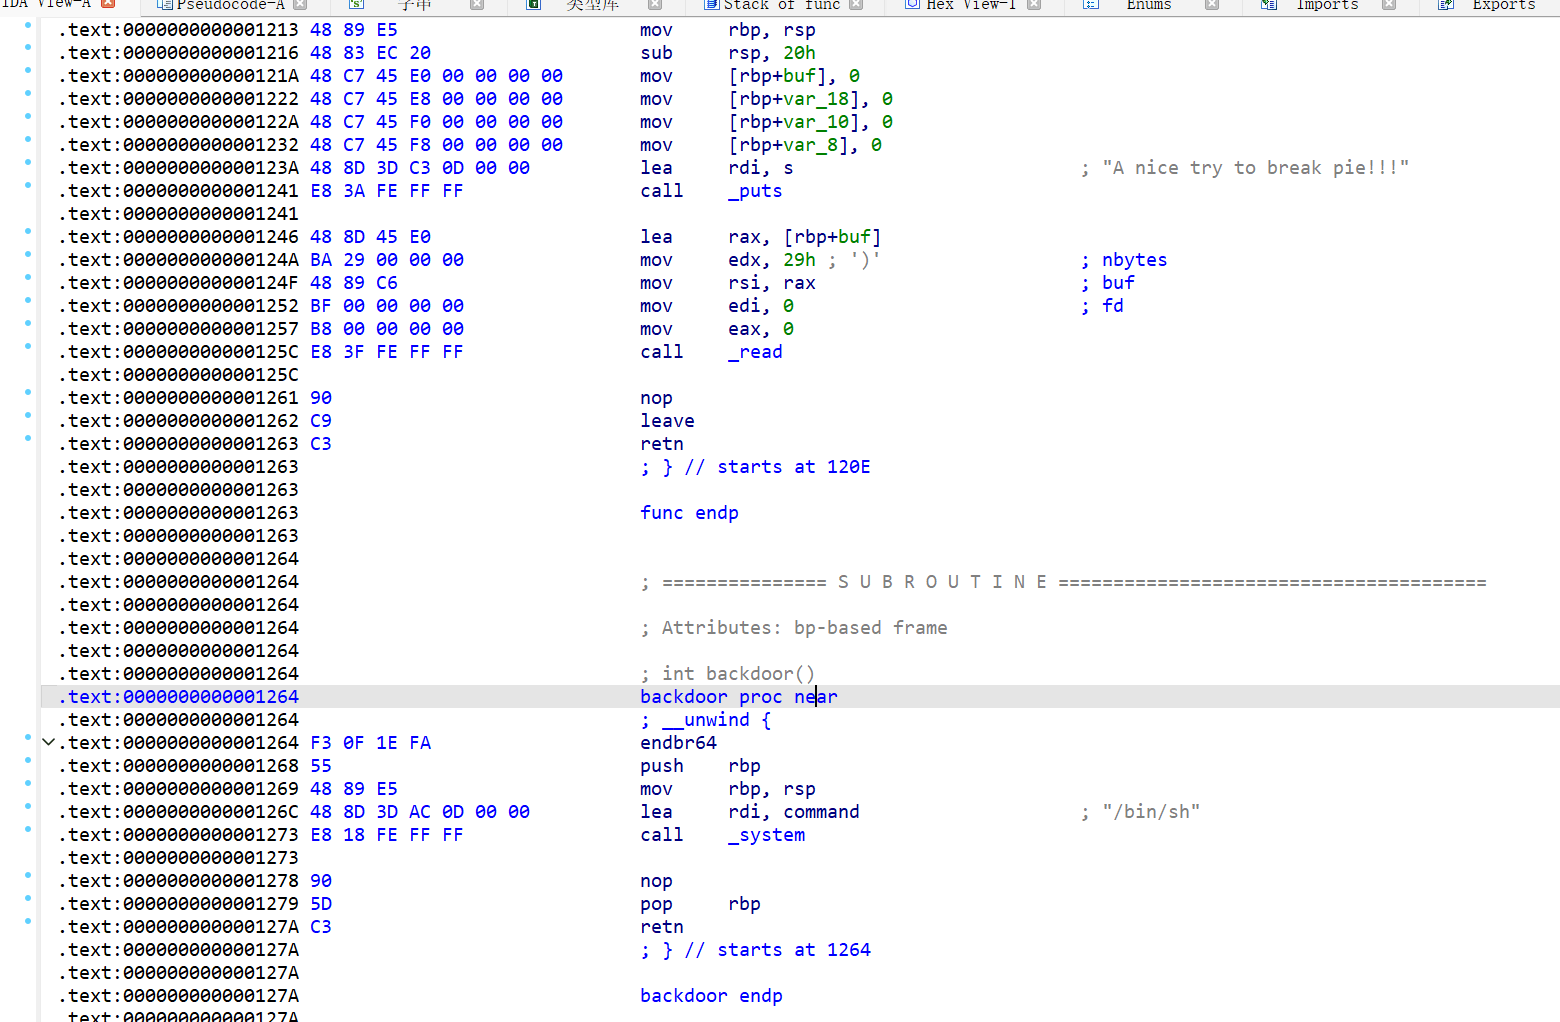Click the 'command' operand in lea rdi

point(821,812)
